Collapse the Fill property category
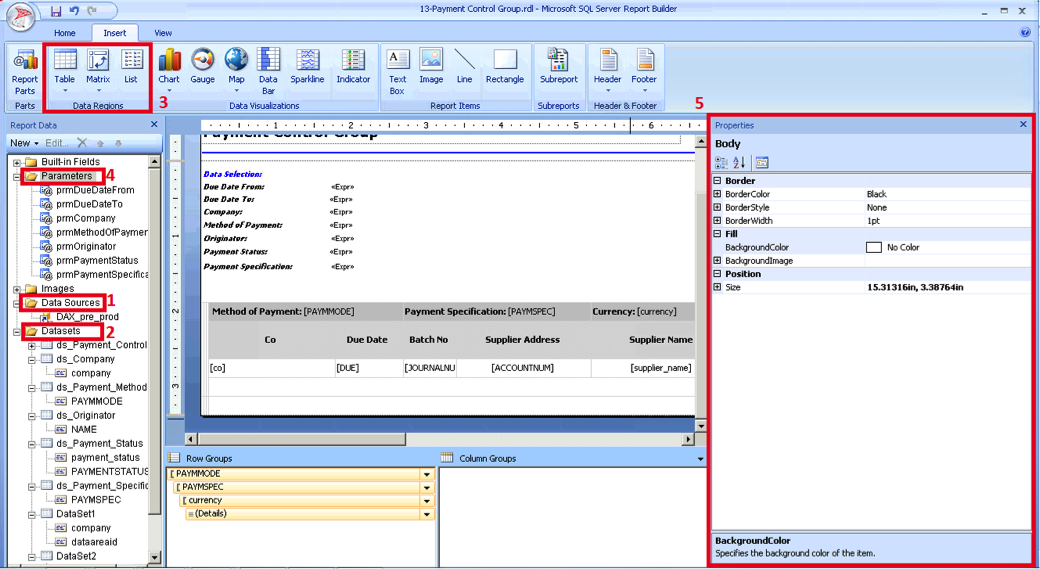 click(x=717, y=234)
